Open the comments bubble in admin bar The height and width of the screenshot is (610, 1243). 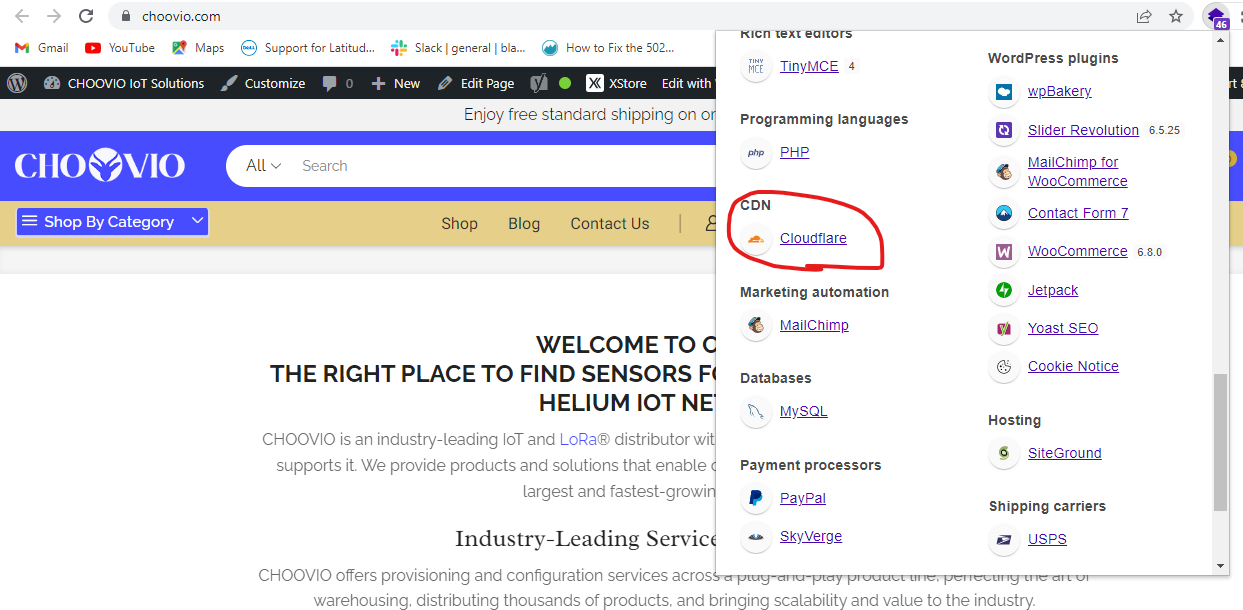(338, 83)
